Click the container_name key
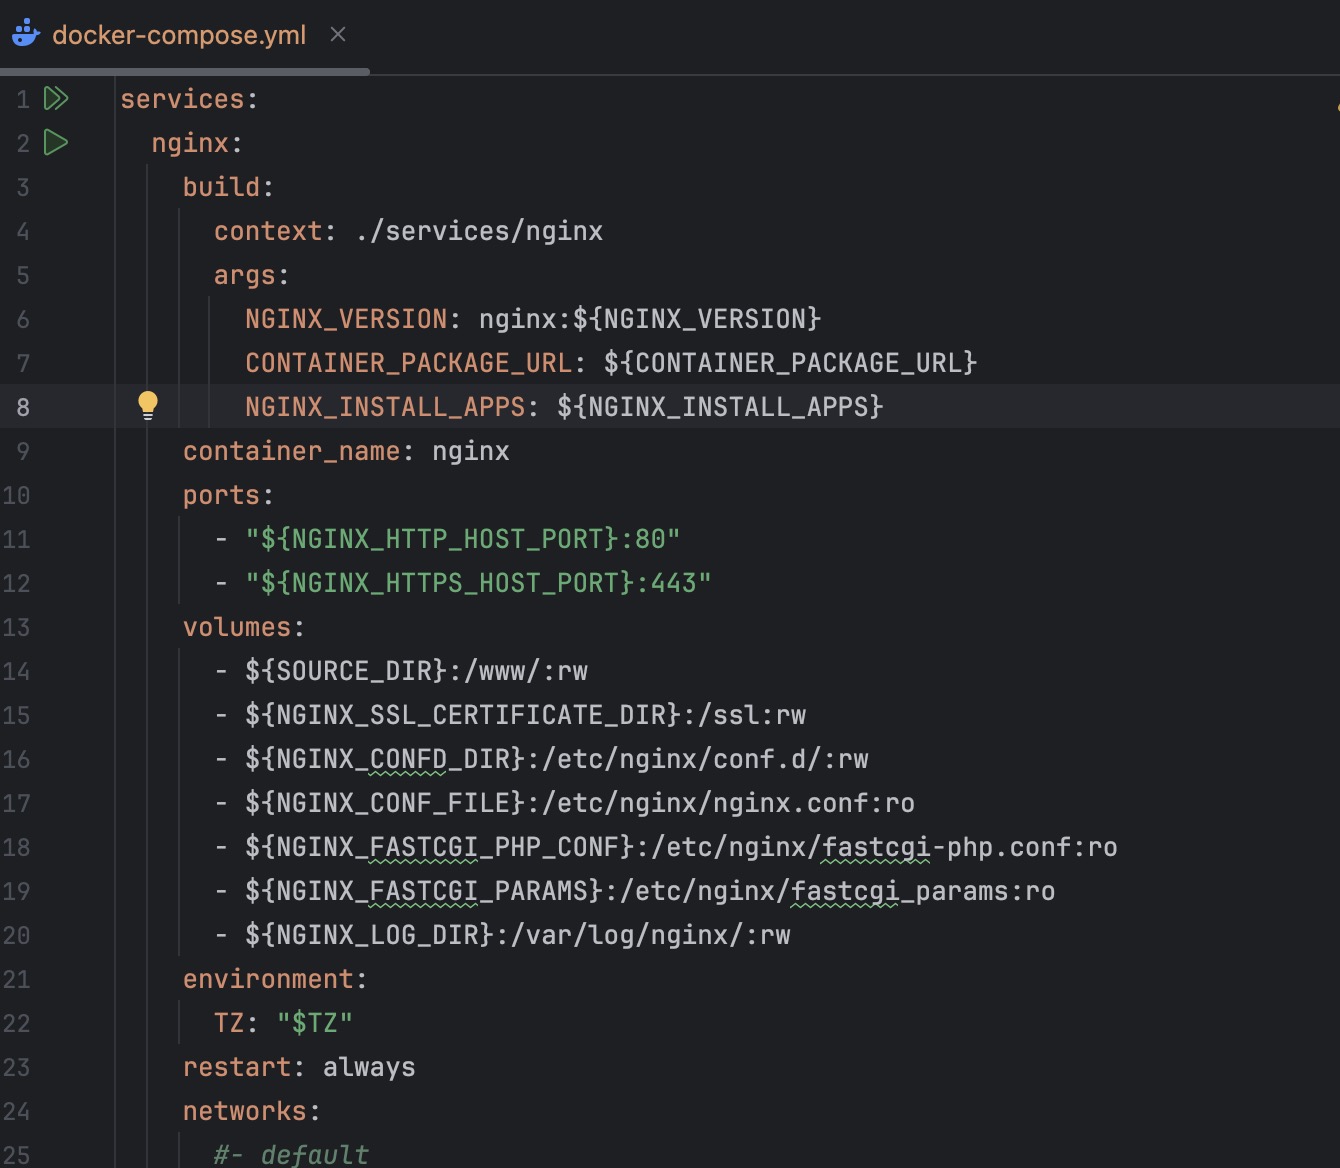Image resolution: width=1340 pixels, height=1168 pixels. coord(291,451)
